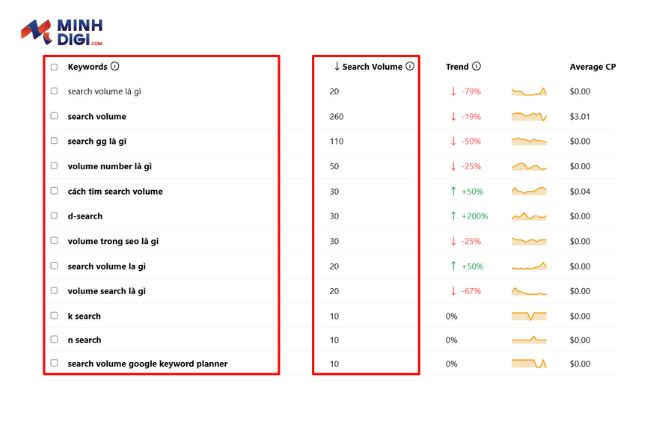646x423 pixels.
Task: Click the red down arrow beside -79%
Action: click(453, 91)
